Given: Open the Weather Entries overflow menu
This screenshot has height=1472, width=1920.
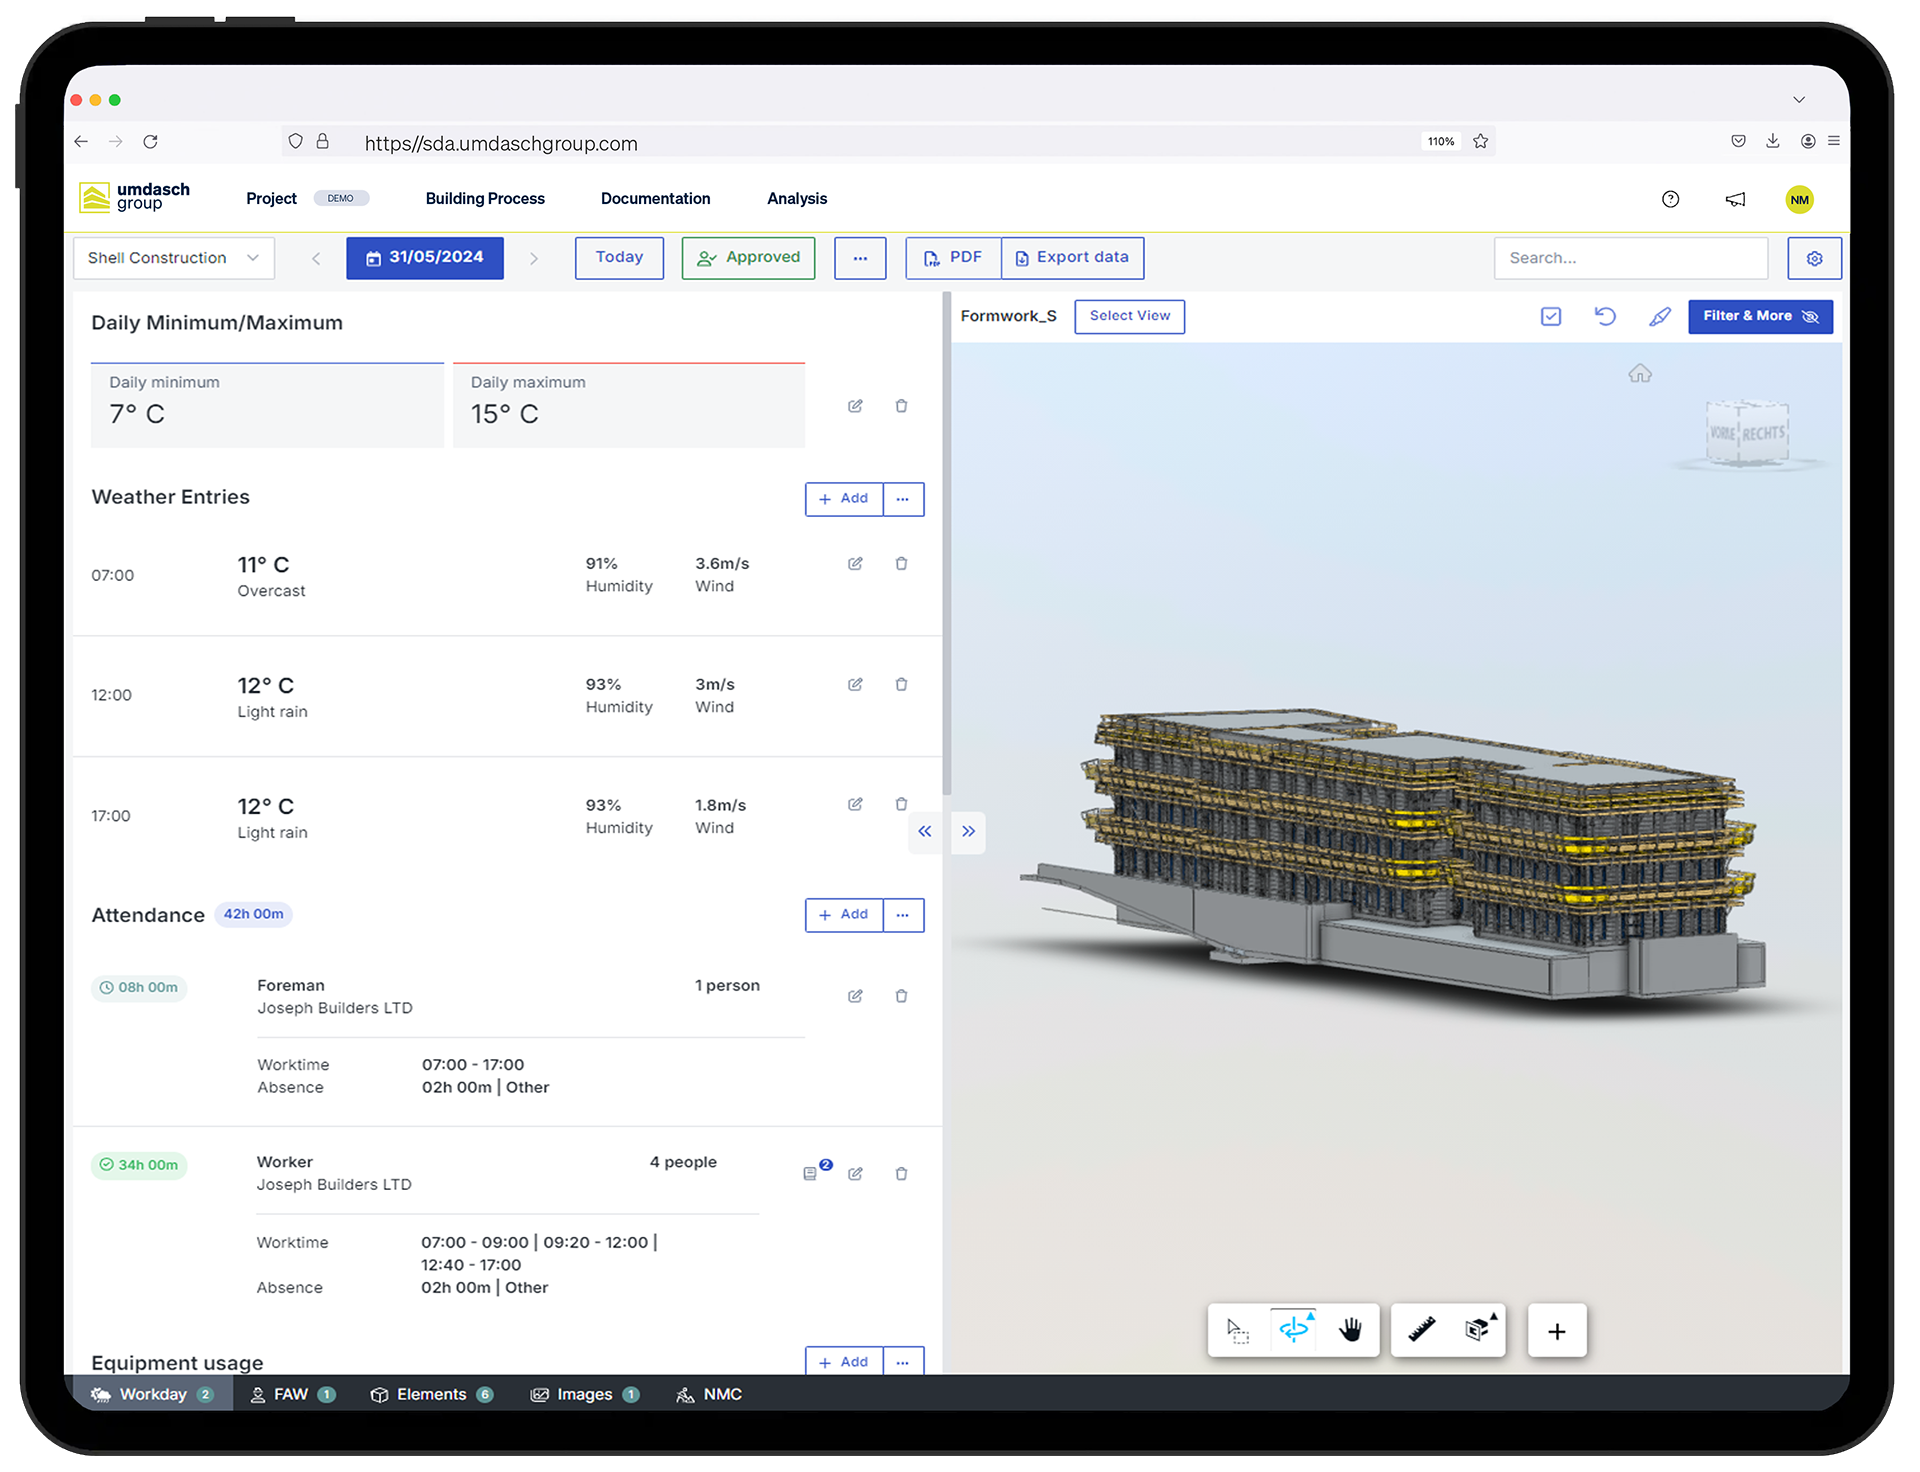Looking at the screenshot, I should (903, 499).
